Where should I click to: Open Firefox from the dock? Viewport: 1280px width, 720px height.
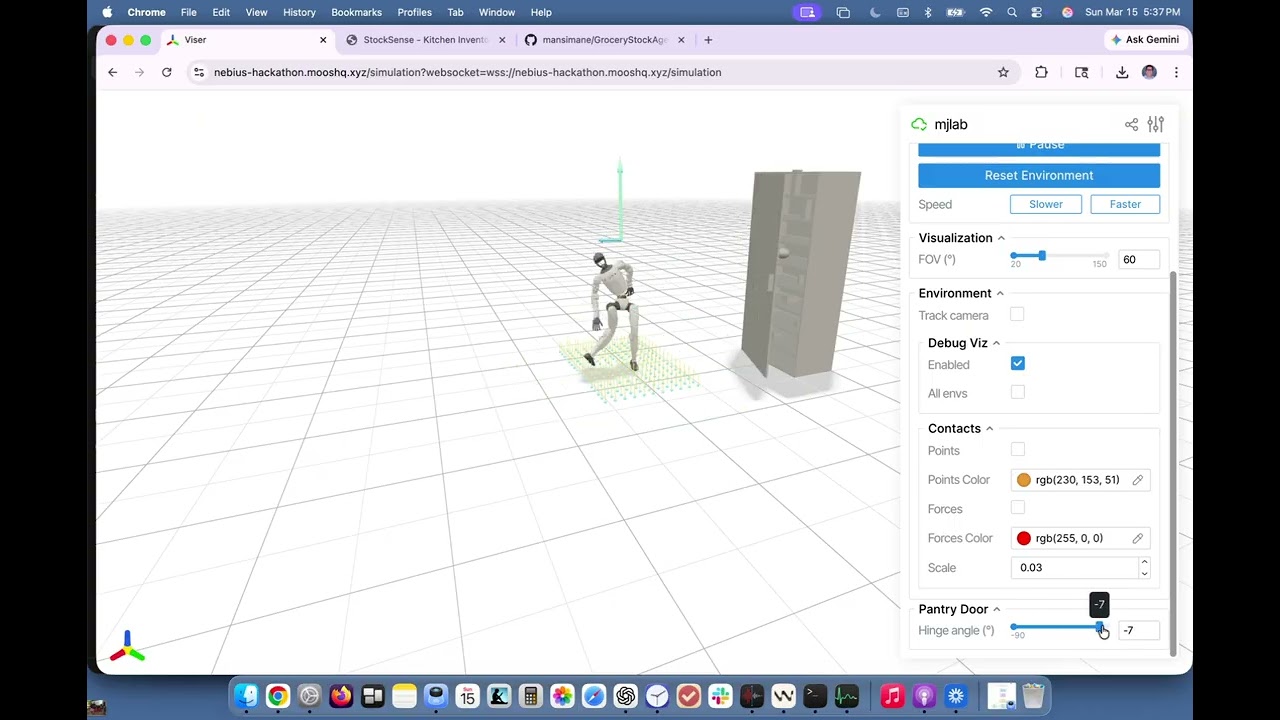tap(341, 696)
